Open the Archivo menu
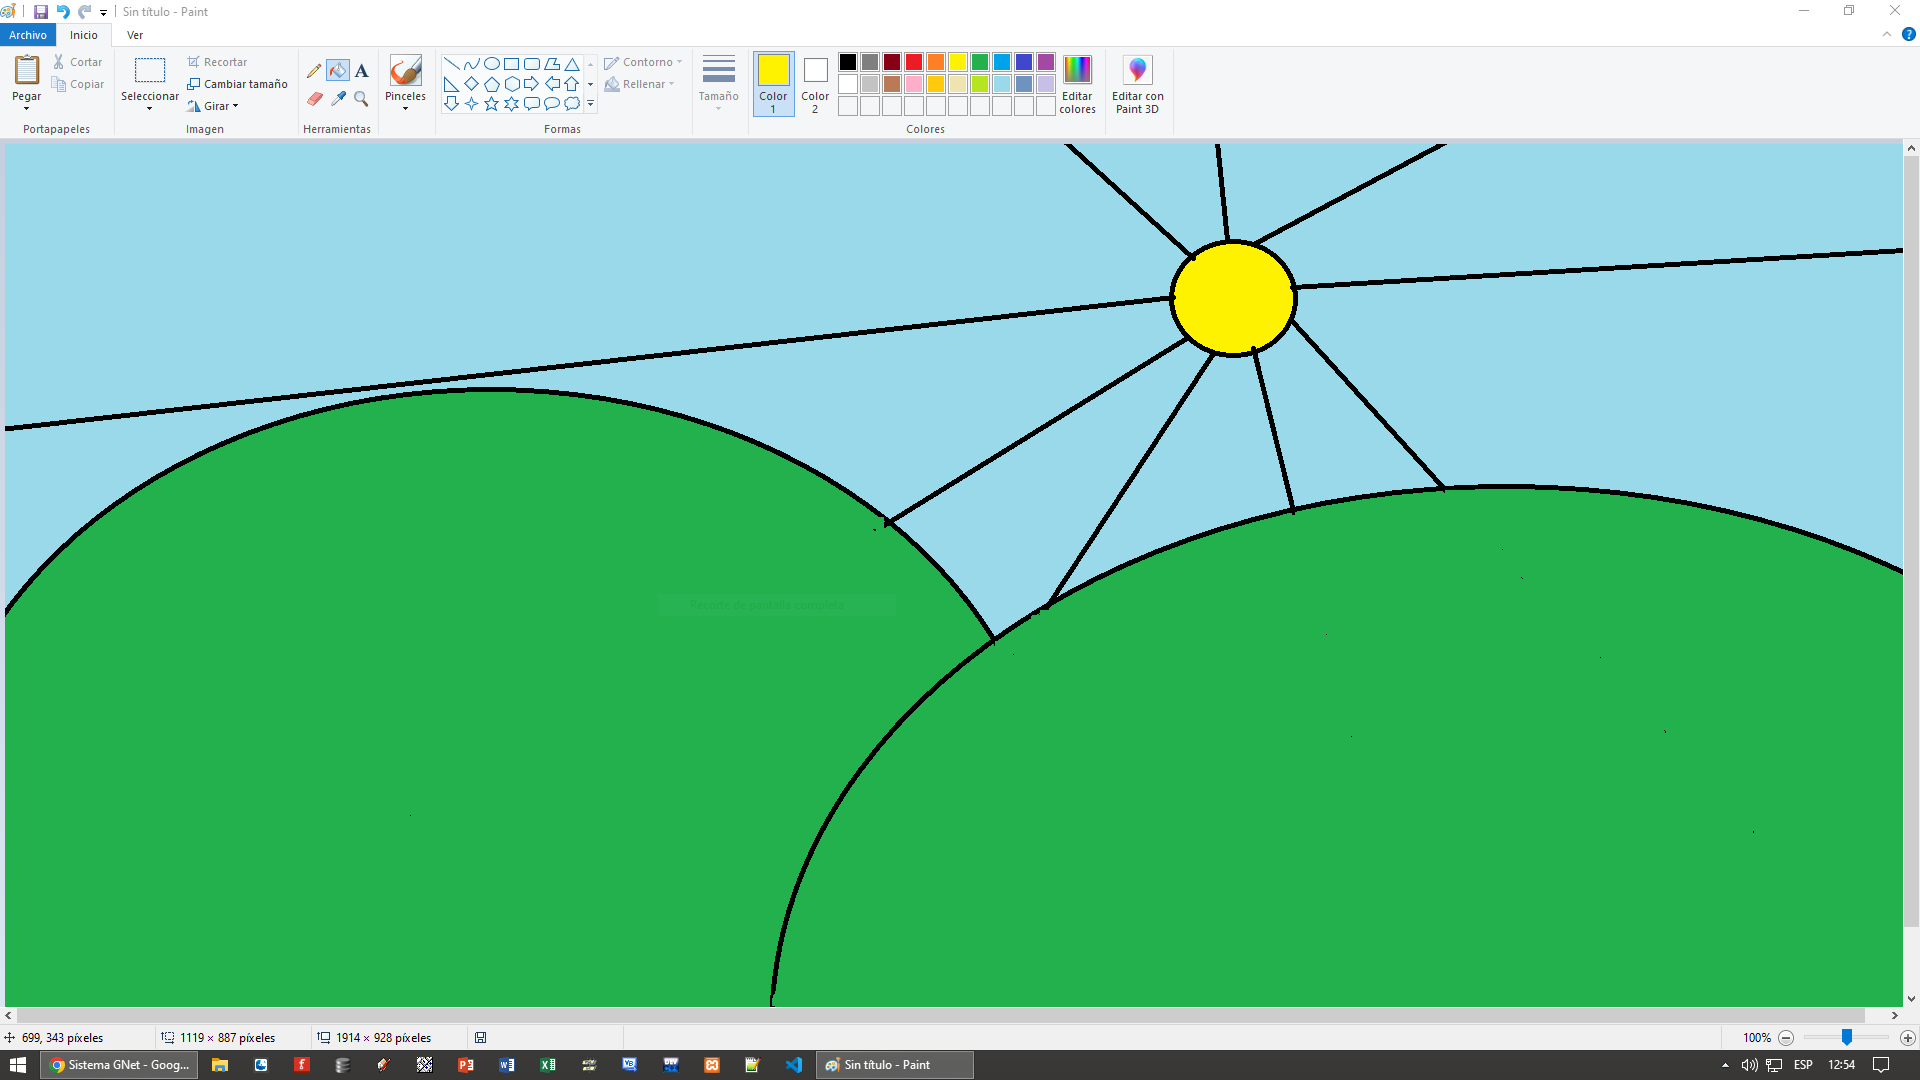1920x1080 pixels. coord(28,35)
